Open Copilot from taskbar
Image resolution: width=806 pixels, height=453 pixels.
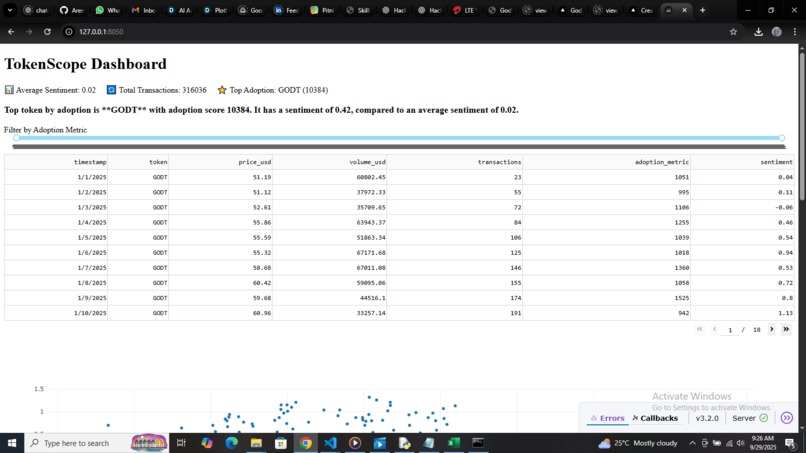[207, 443]
